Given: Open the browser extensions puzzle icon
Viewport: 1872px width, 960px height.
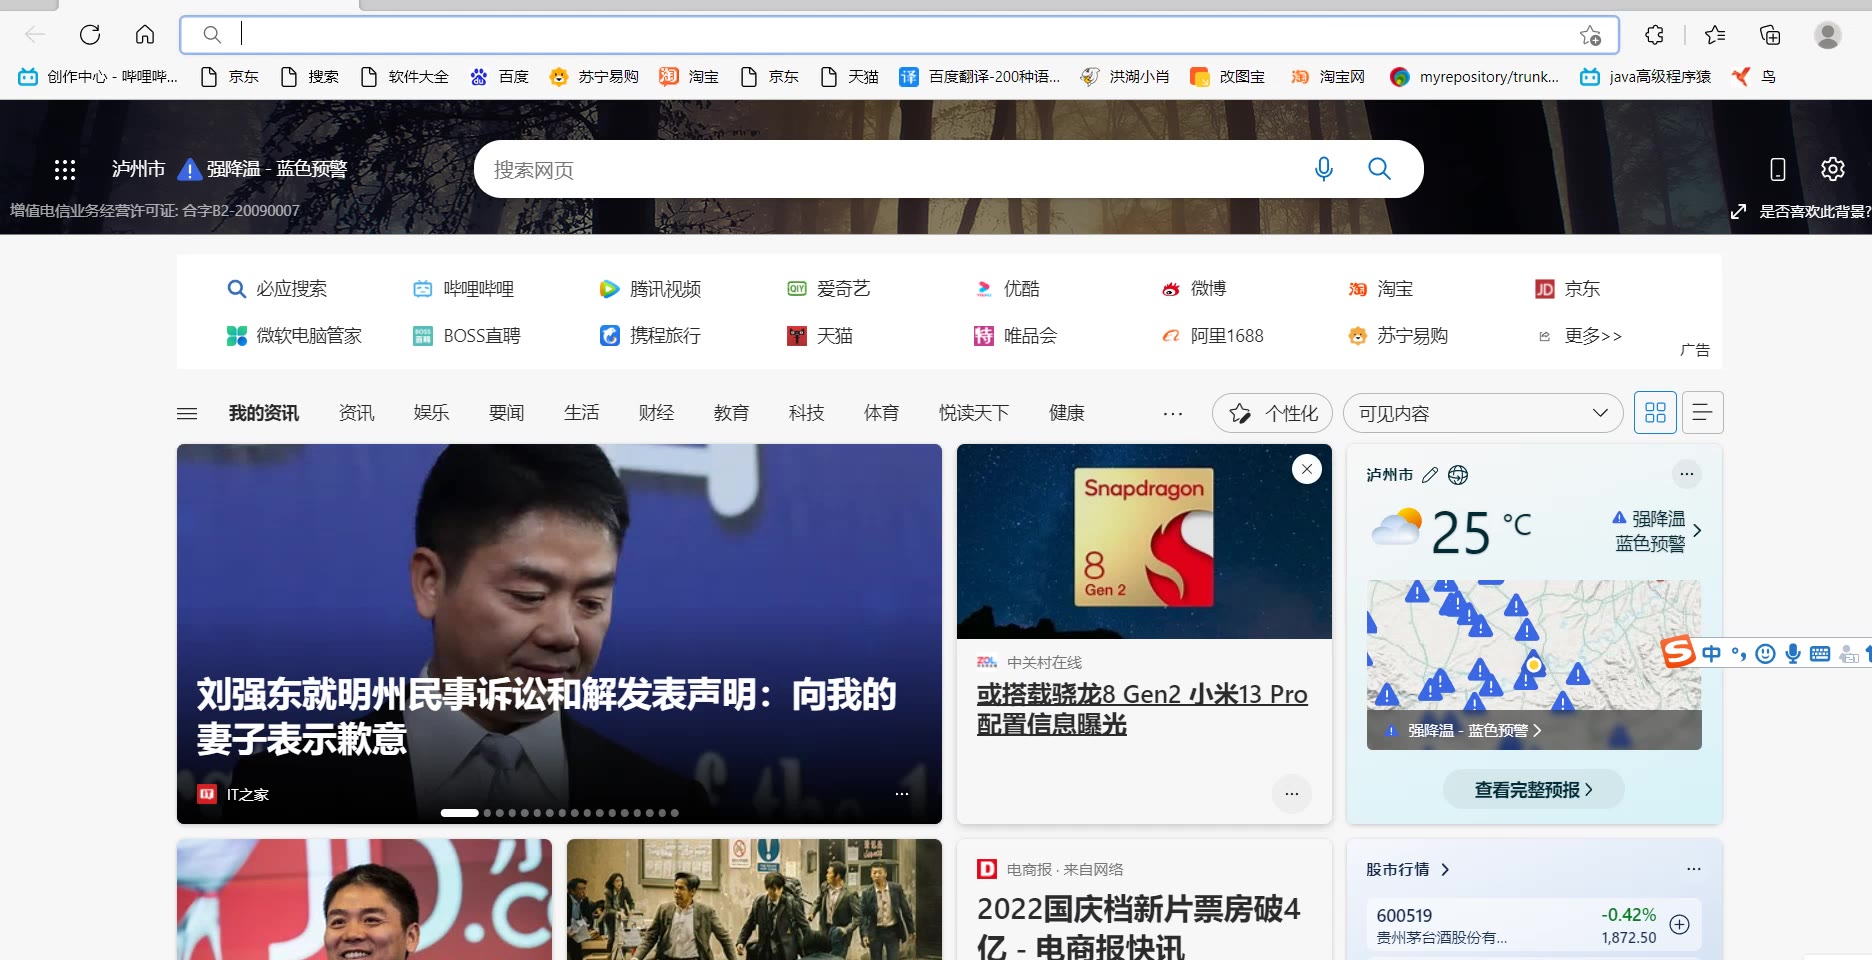Looking at the screenshot, I should tap(1655, 35).
